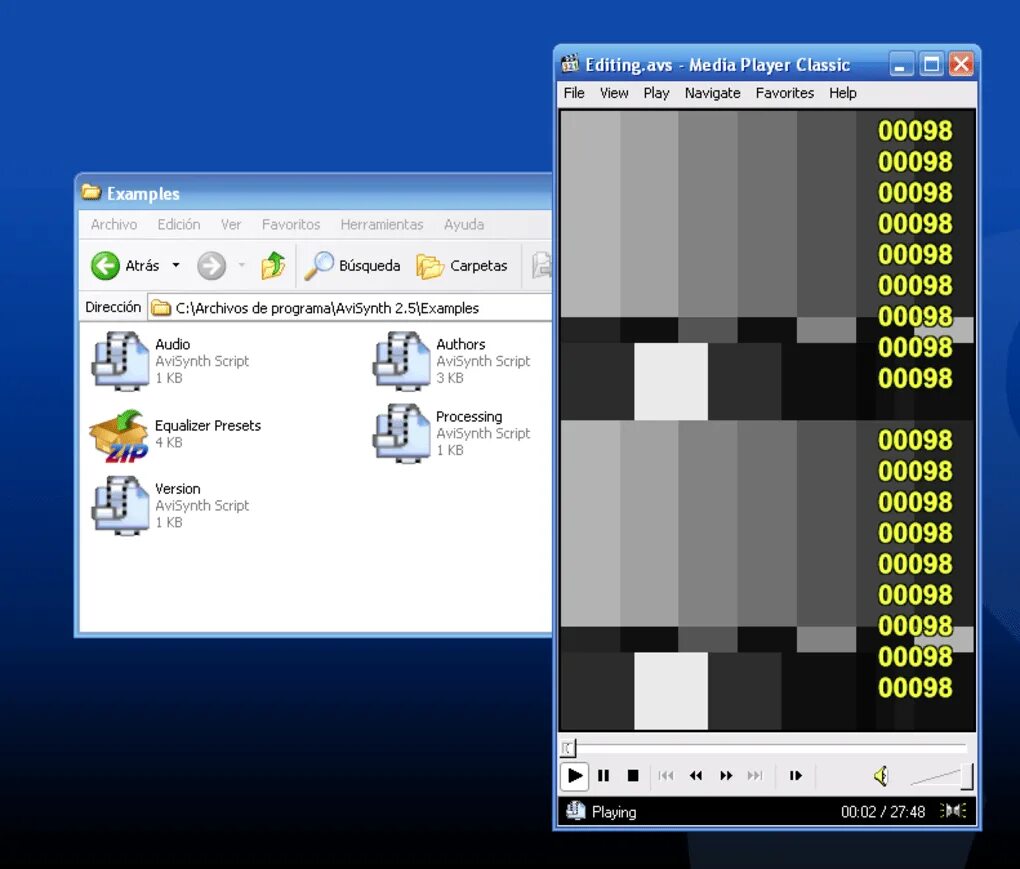Increase playback speed with fast-forward icon

pyautogui.click(x=726, y=776)
